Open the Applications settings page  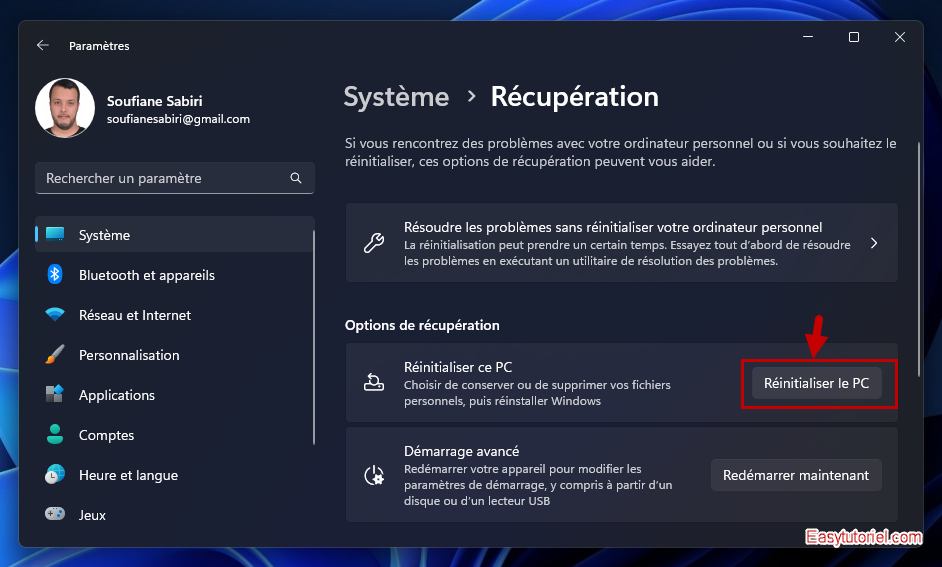point(174,395)
